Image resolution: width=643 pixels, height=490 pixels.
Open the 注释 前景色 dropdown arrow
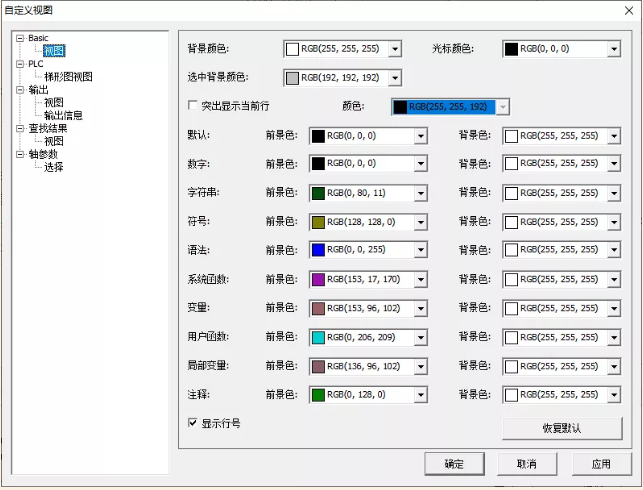click(x=420, y=395)
